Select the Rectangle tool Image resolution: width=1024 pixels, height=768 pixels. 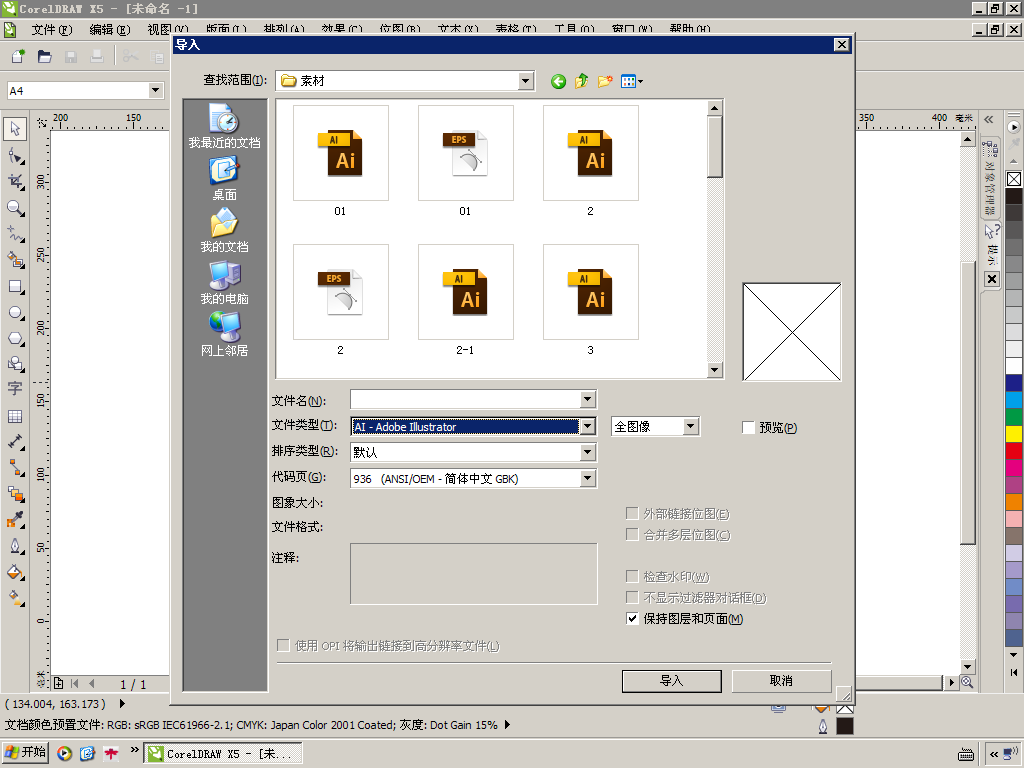[x=15, y=287]
